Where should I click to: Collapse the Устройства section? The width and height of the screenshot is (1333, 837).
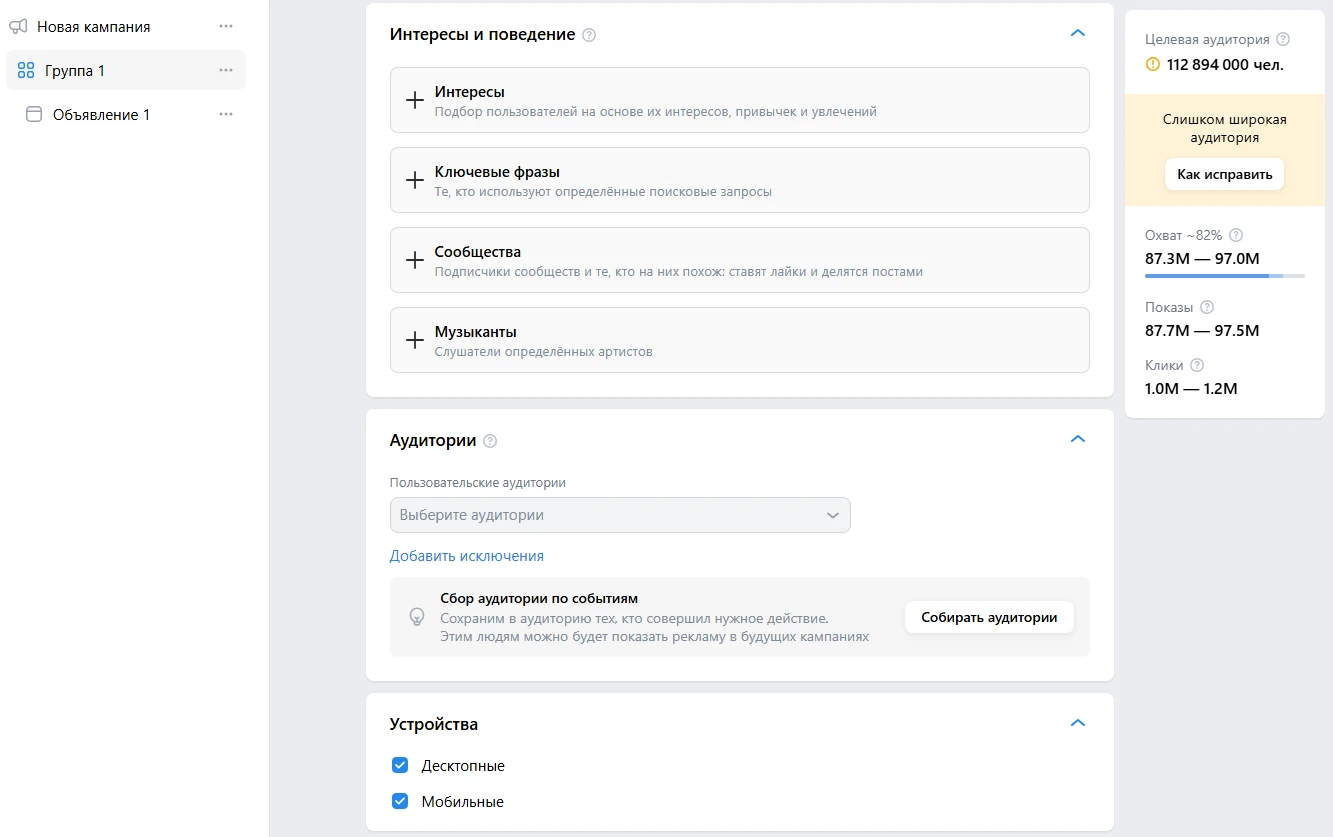pos(1077,723)
